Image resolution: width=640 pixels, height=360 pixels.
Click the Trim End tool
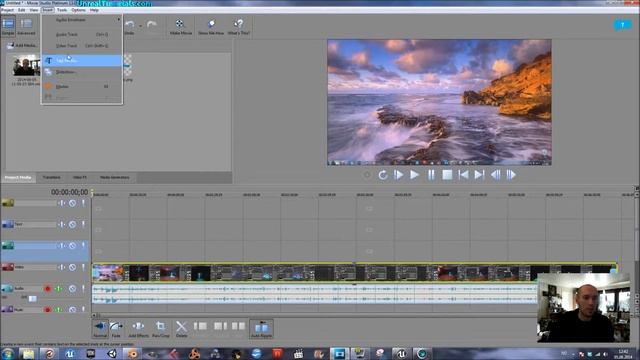(220, 326)
